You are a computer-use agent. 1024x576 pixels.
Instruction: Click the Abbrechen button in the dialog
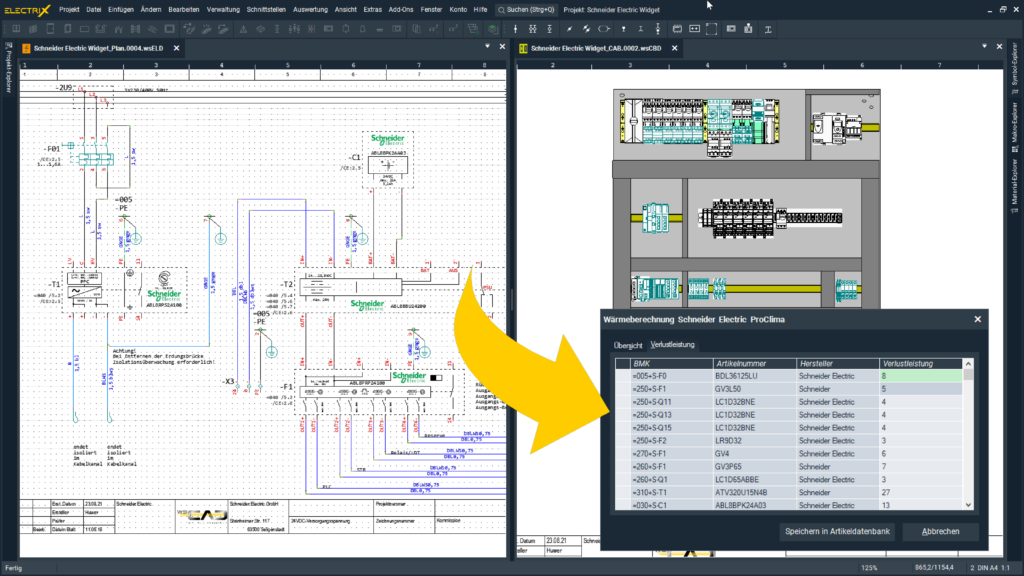(940, 531)
